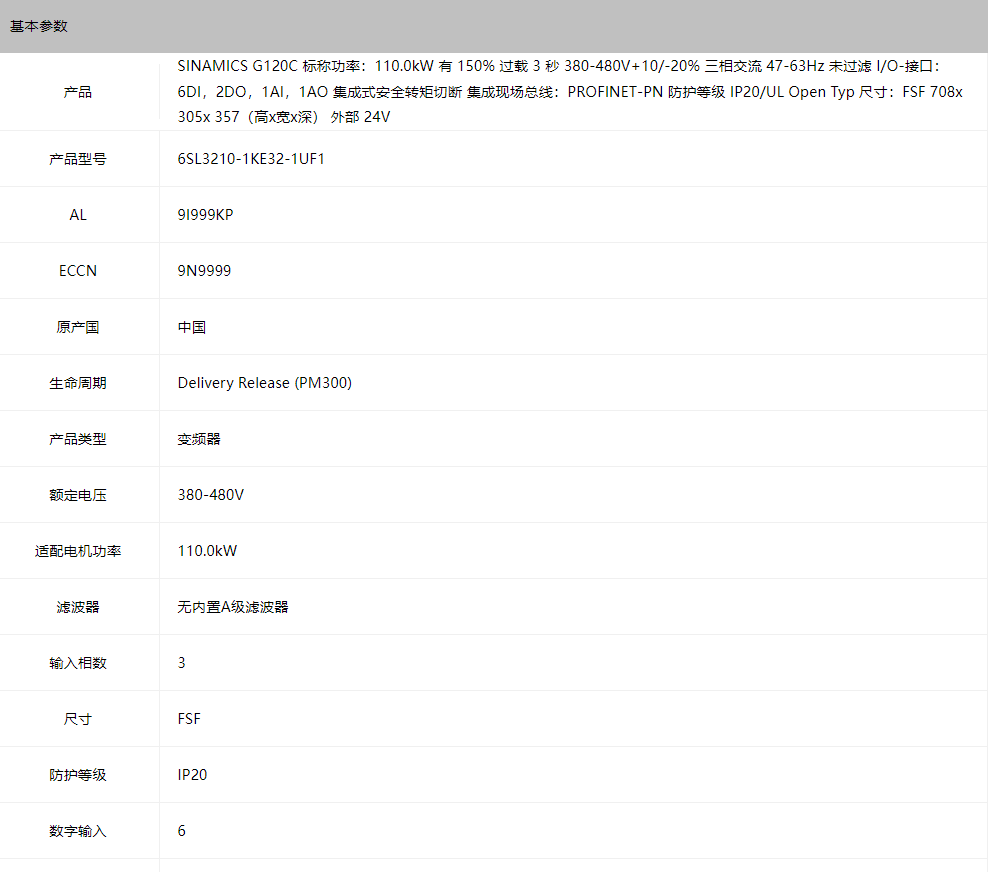Click the value 9N9999
Image resolution: width=988 pixels, height=872 pixels.
(x=204, y=271)
